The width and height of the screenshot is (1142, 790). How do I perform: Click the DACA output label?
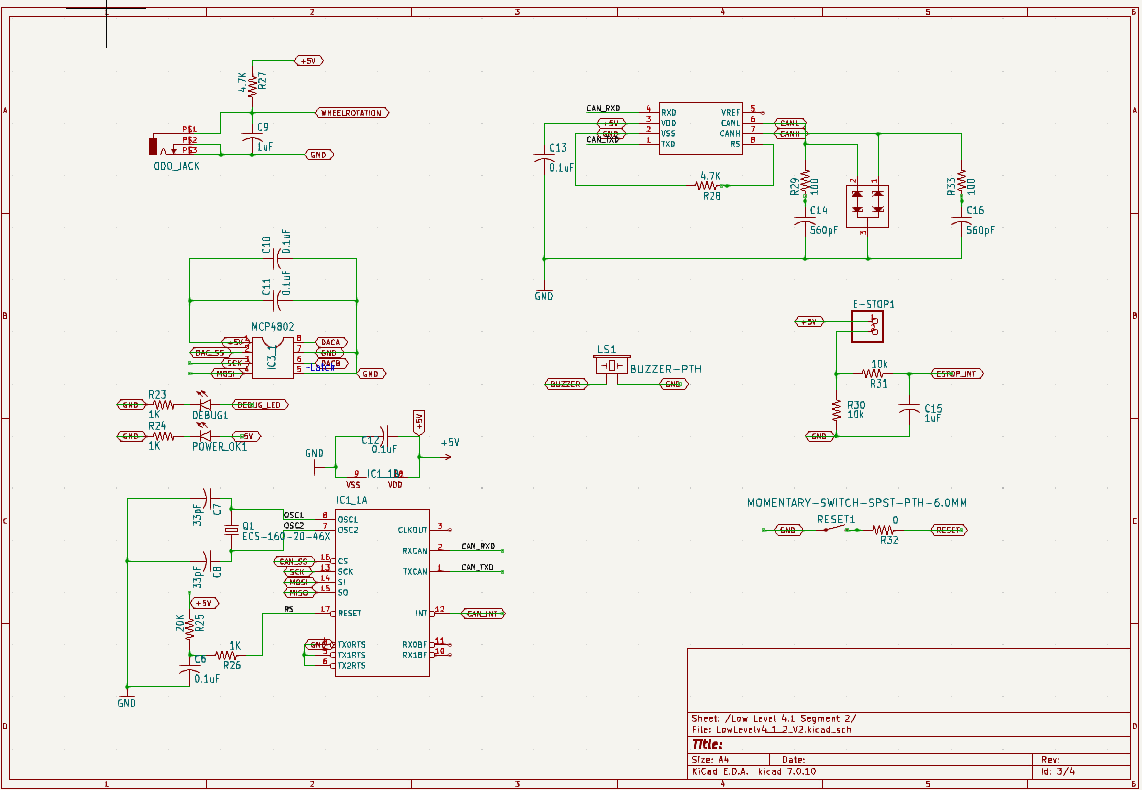[331, 342]
